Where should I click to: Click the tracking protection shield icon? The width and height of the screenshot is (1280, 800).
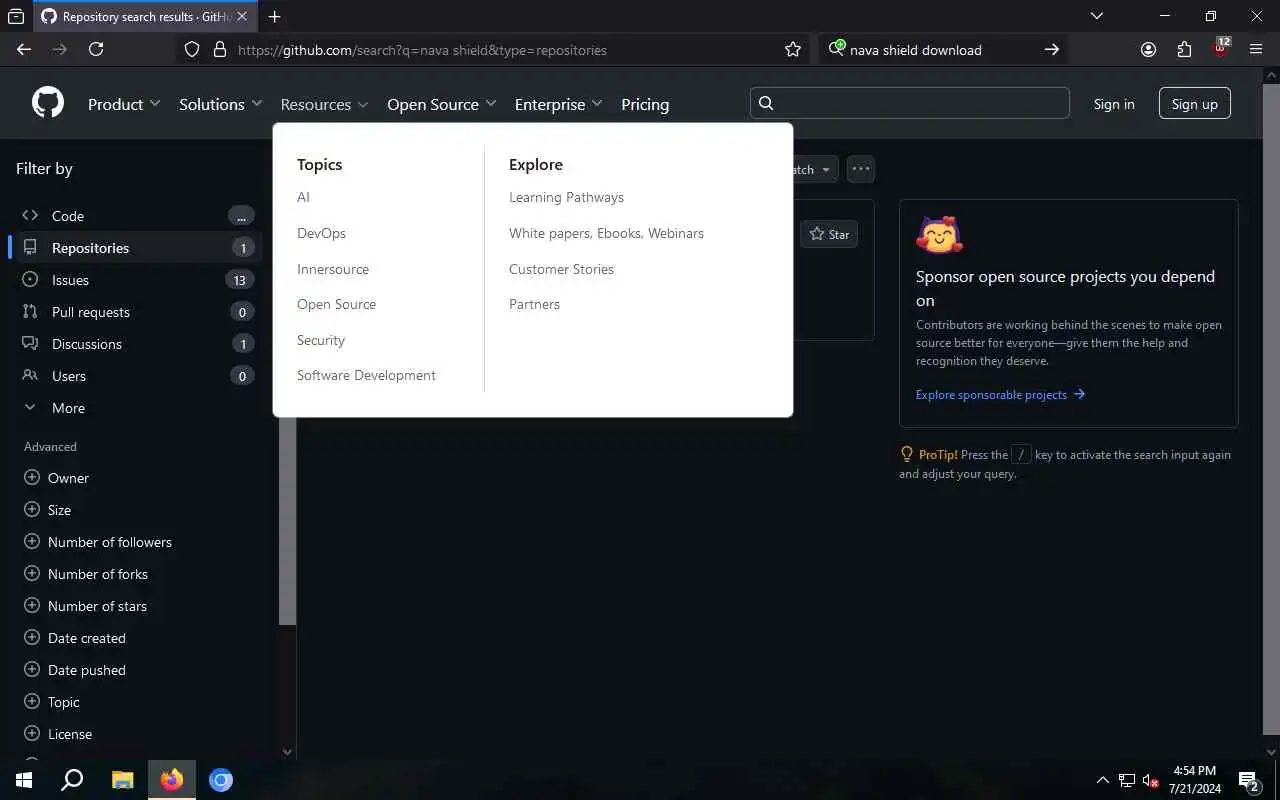click(x=193, y=49)
